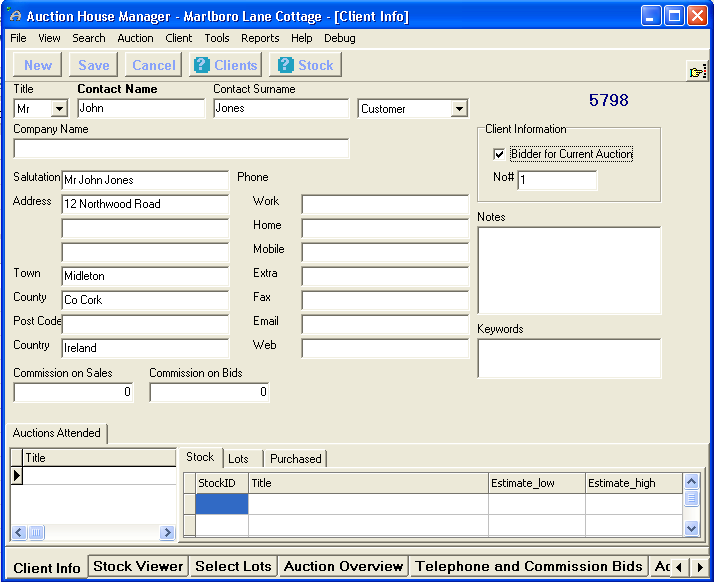Click the Town field containing Midleton
This screenshot has width=714, height=582.
(145, 276)
